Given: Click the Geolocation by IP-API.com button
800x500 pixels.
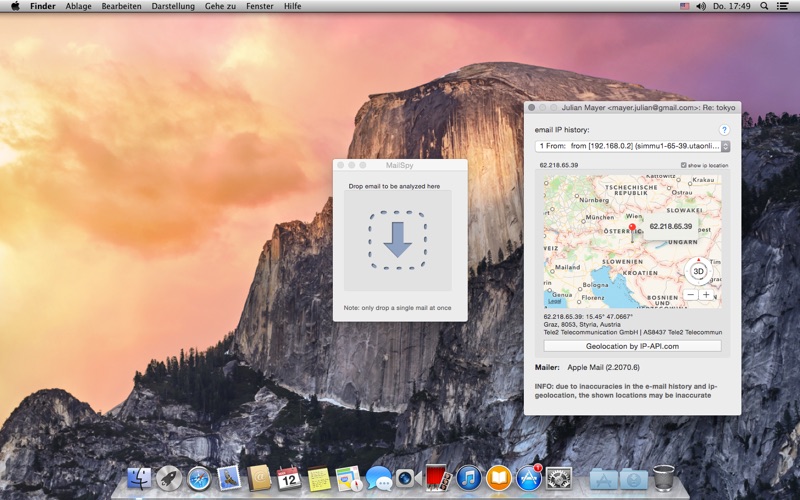Looking at the screenshot, I should pyautogui.click(x=632, y=346).
